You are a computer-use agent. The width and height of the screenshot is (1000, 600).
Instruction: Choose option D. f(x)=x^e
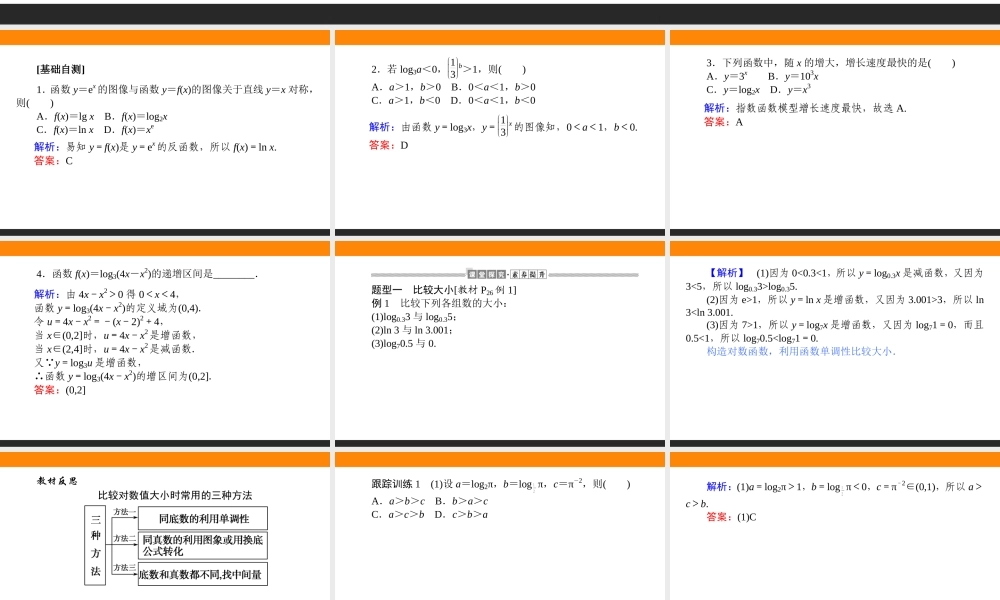click(x=129, y=130)
